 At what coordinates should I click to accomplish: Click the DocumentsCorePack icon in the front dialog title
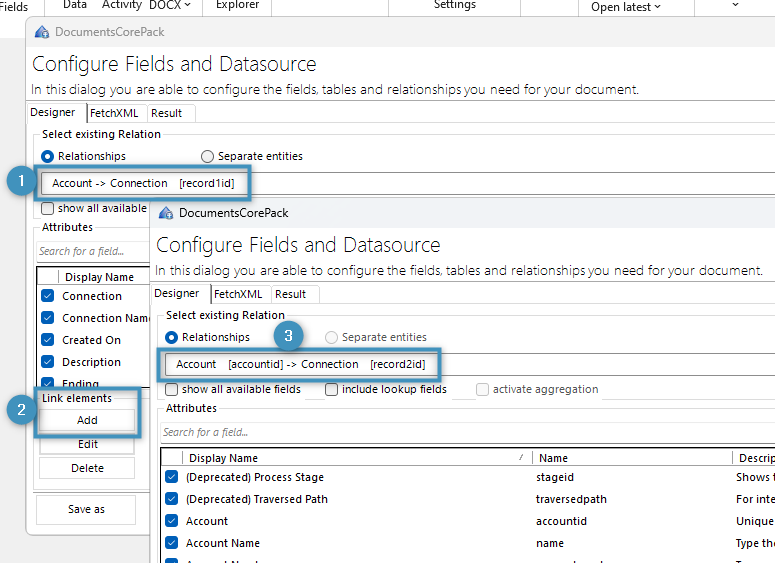point(166,213)
